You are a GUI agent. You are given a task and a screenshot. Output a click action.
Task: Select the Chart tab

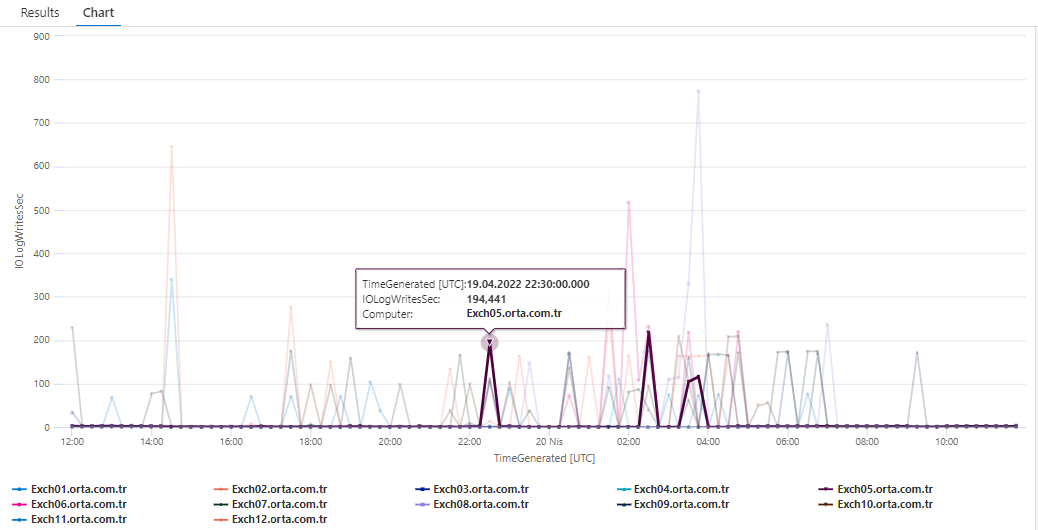[x=99, y=13]
